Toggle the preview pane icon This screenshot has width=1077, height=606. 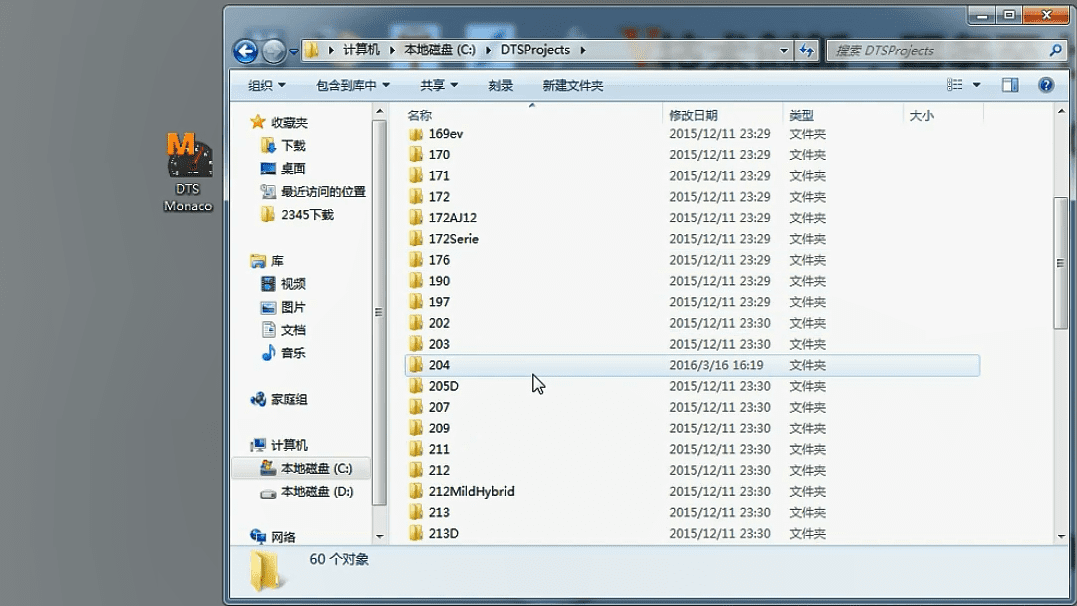pyautogui.click(x=1010, y=85)
